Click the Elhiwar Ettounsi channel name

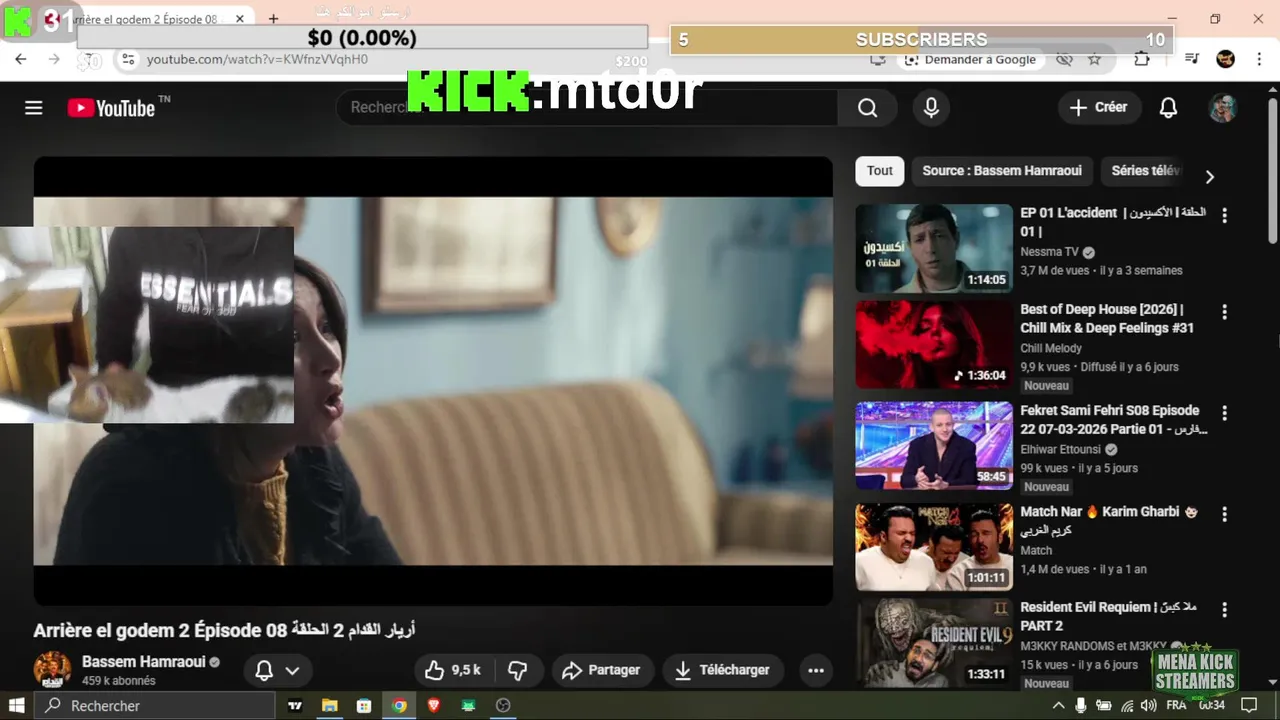pyautogui.click(x=1060, y=450)
